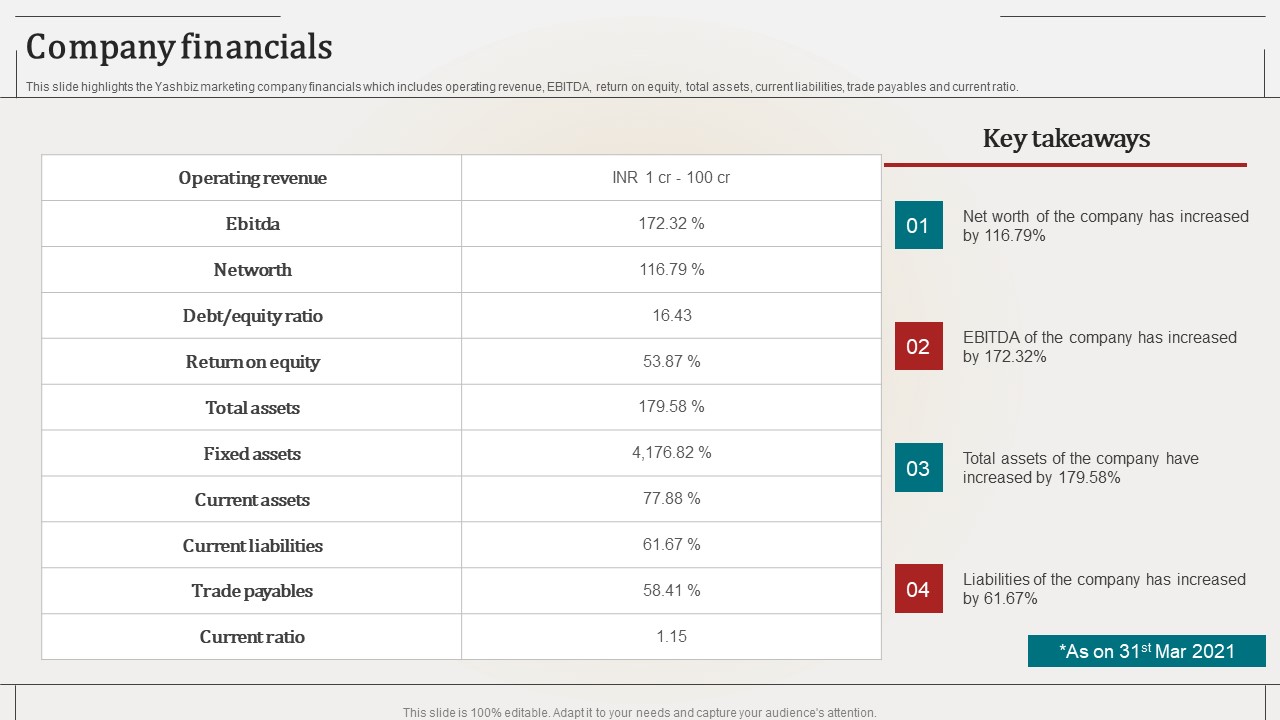This screenshot has width=1280, height=720.
Task: Click the red 02 number badge
Action: pos(918,346)
